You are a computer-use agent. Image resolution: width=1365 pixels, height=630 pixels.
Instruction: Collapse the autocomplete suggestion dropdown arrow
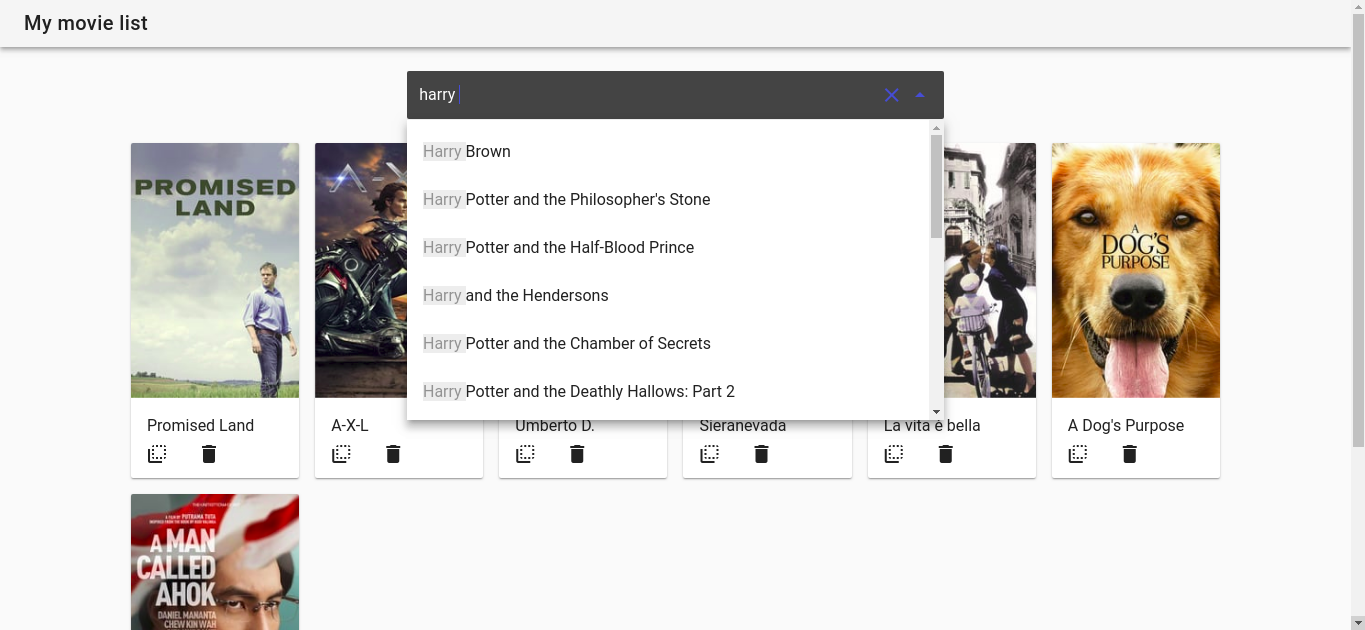pos(920,95)
